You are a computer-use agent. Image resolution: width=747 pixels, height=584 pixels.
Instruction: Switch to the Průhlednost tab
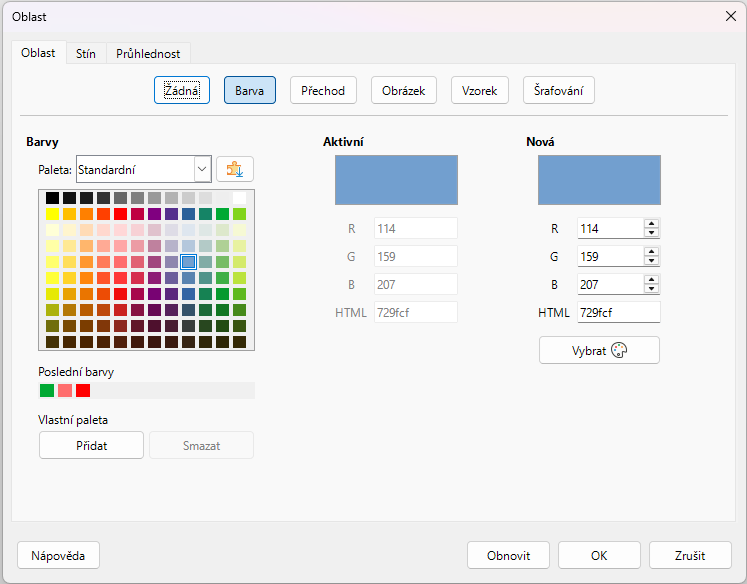(148, 53)
